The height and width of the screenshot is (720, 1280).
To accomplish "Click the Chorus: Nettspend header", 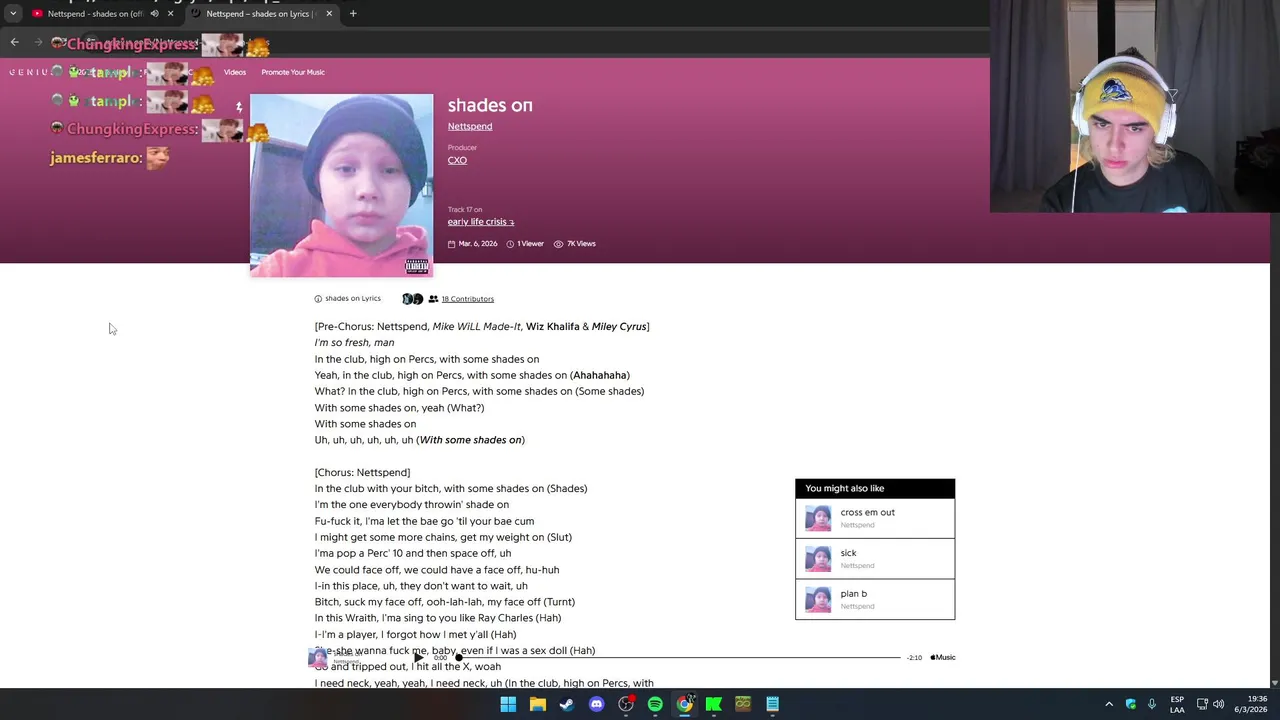I will 362,472.
